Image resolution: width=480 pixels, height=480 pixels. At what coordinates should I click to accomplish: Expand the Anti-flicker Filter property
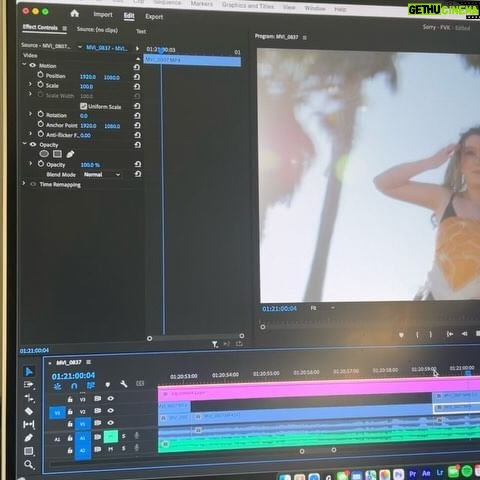pos(30,133)
